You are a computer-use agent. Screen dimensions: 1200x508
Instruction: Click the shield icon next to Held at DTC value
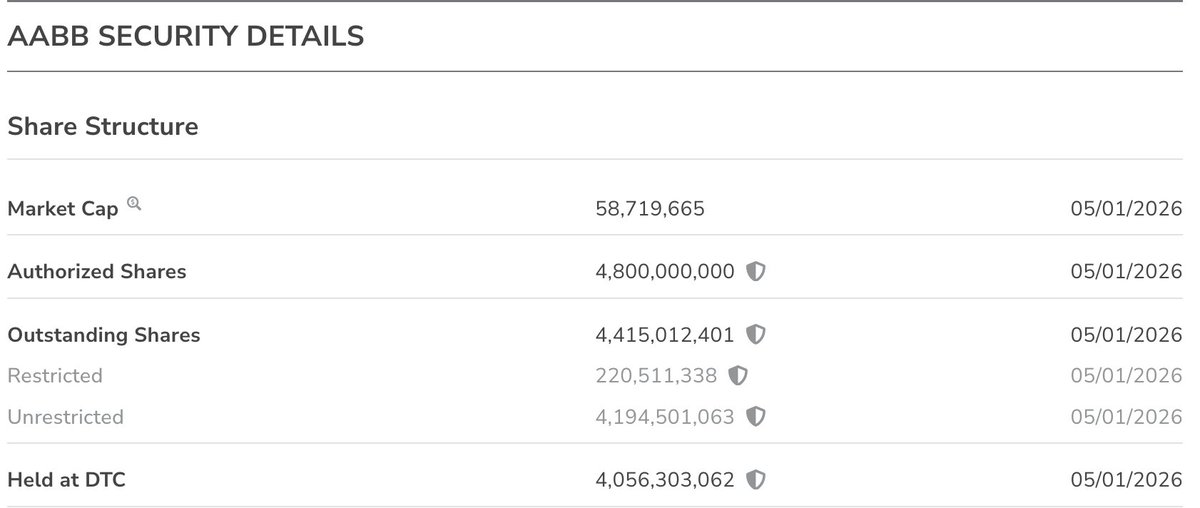[757, 480]
